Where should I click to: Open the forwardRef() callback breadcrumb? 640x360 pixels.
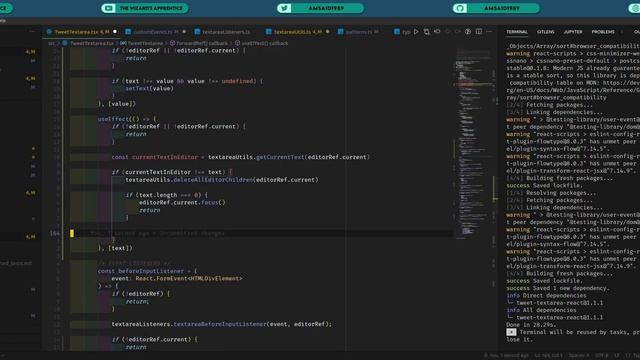199,43
